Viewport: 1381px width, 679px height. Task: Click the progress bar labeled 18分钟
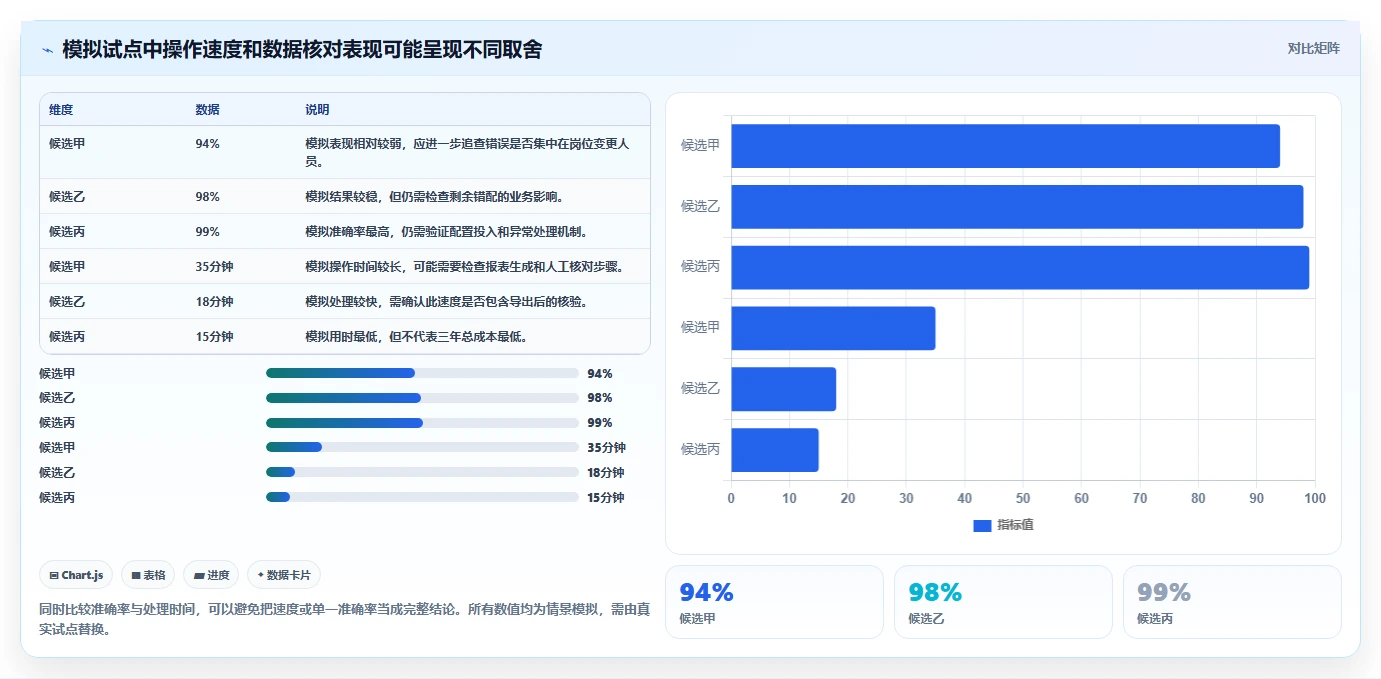pyautogui.click(x=422, y=473)
